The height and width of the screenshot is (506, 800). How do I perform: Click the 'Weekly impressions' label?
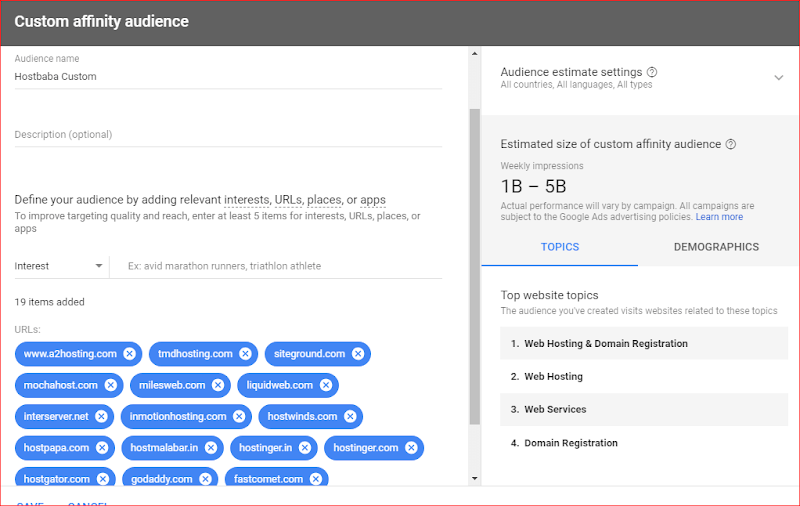tap(541, 166)
